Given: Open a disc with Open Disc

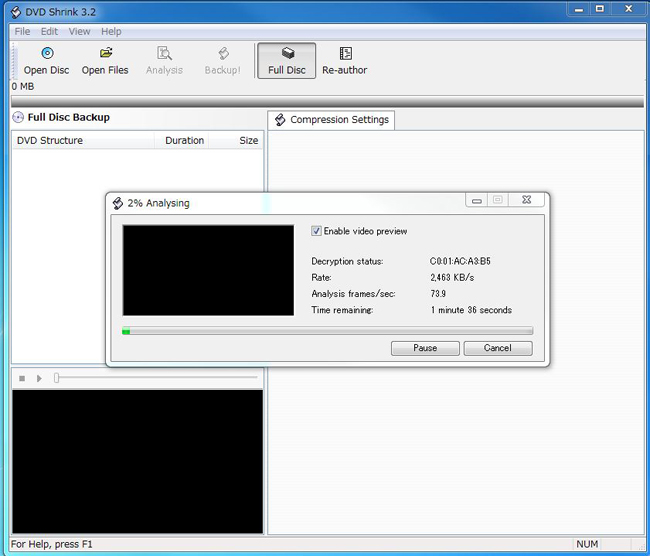Looking at the screenshot, I should click(x=46, y=61).
